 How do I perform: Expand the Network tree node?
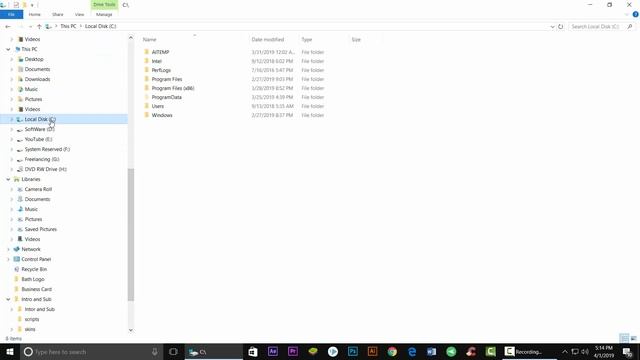[8, 249]
